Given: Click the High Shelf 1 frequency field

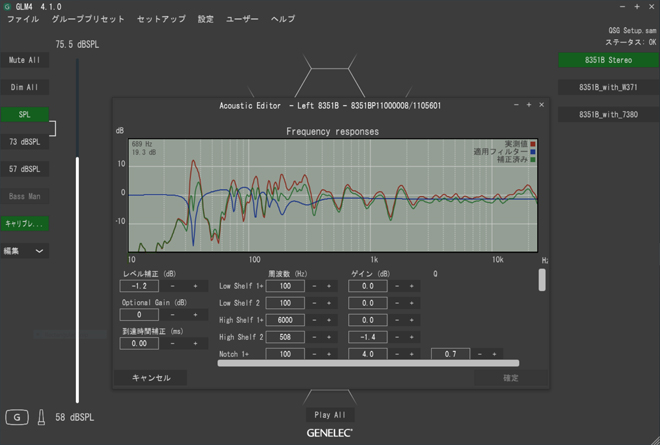Looking at the screenshot, I should coord(285,320).
